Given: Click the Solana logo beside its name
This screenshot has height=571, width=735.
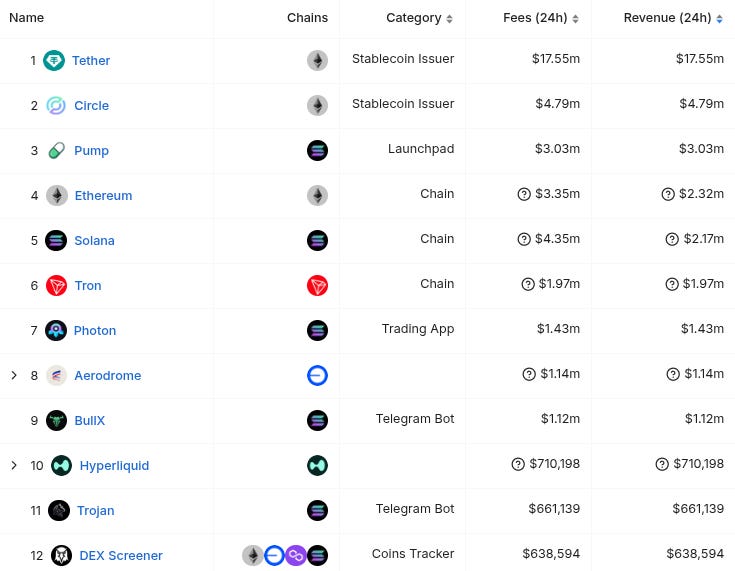Looking at the screenshot, I should pyautogui.click(x=56, y=240).
